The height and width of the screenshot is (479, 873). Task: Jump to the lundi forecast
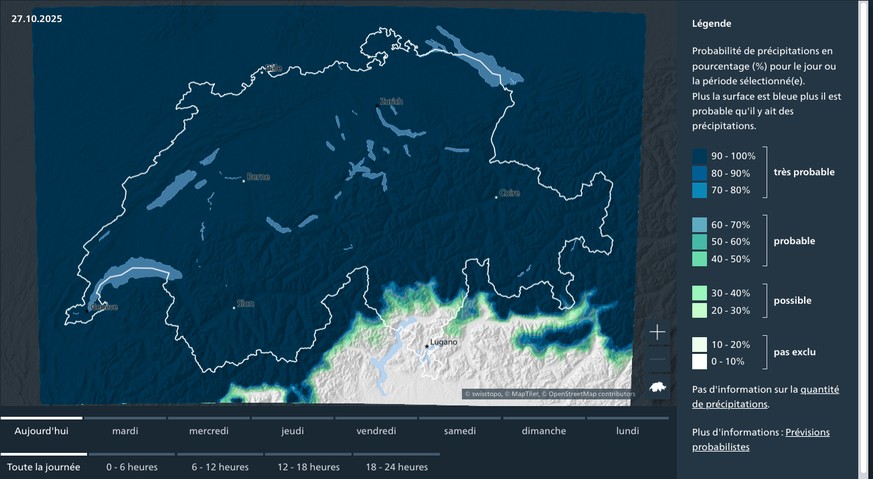pos(627,431)
